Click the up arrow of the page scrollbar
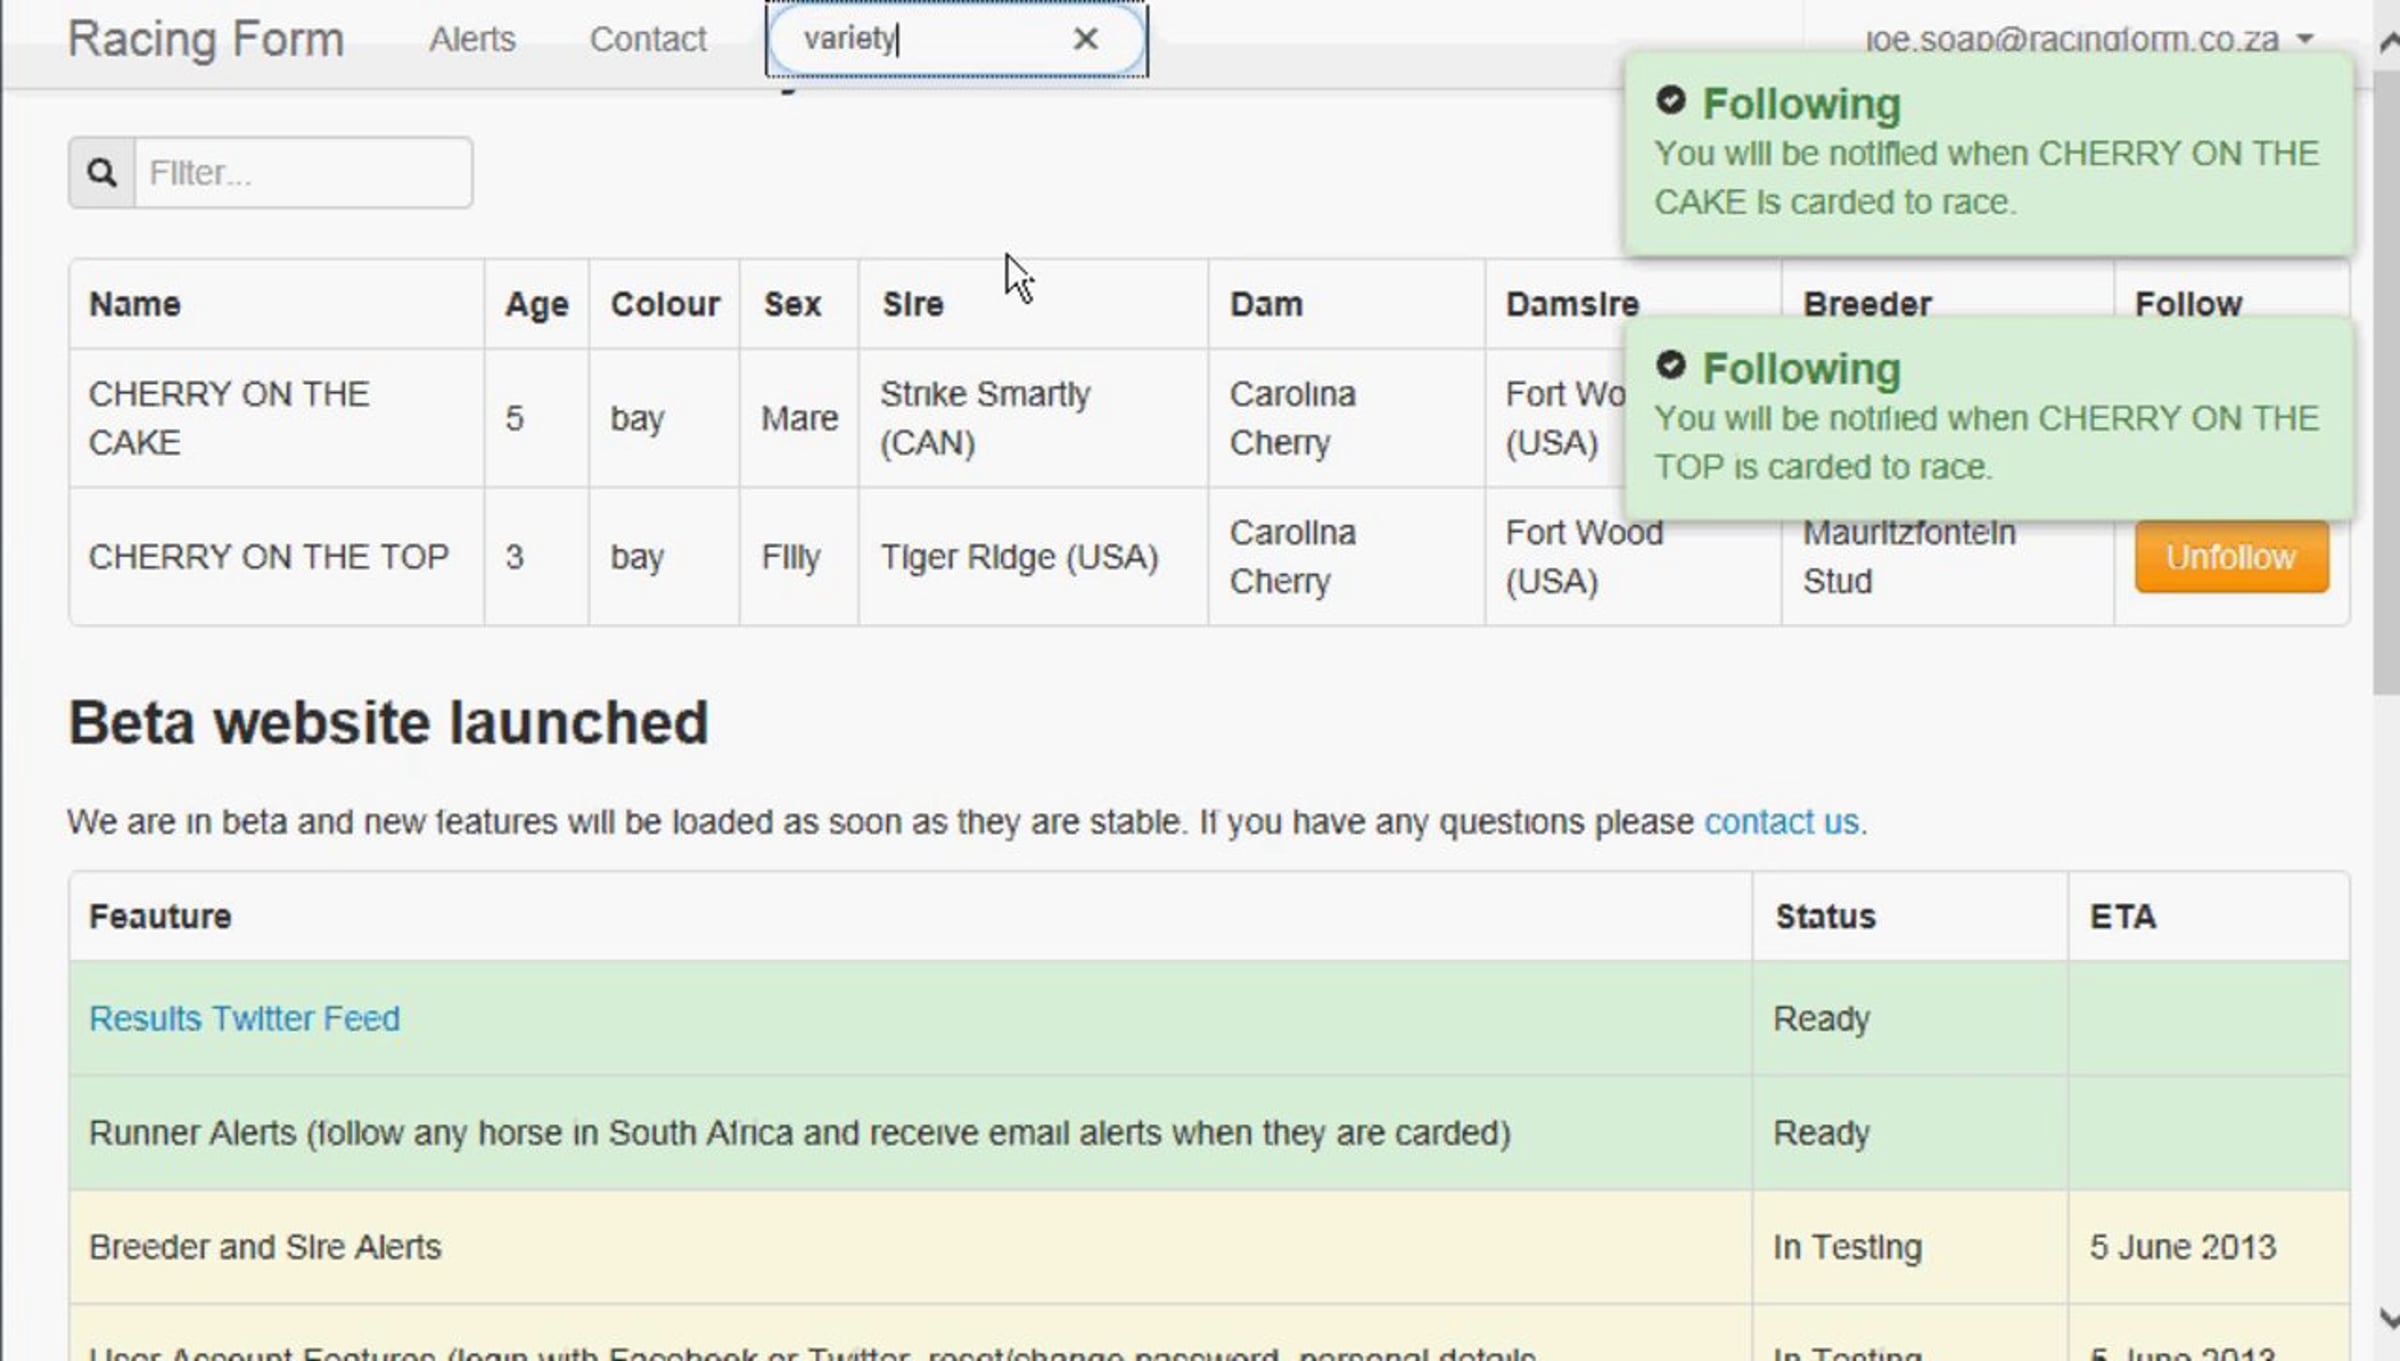2400x1361 pixels. click(x=2389, y=41)
